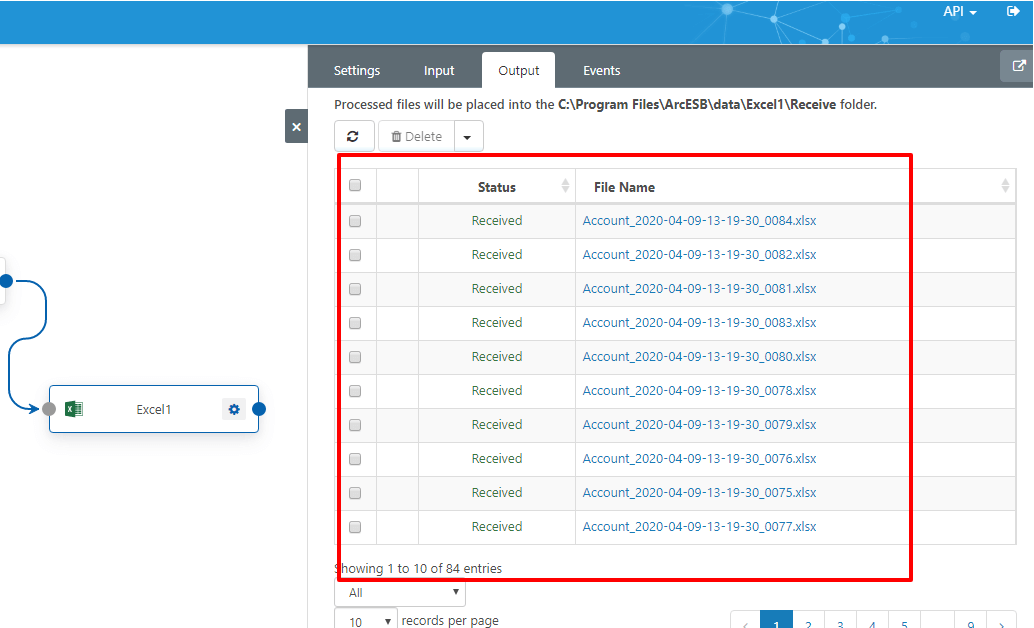The image size is (1034, 628).
Task: Open the API dropdown menu
Action: pos(959,11)
